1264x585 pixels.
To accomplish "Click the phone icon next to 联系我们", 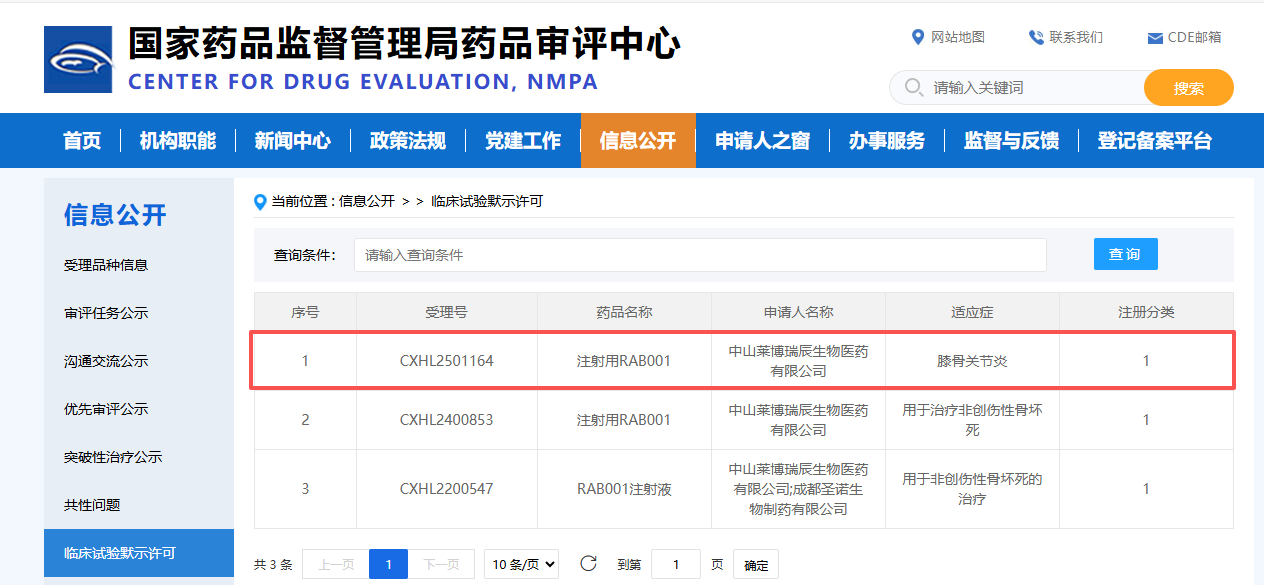I will click(1033, 37).
